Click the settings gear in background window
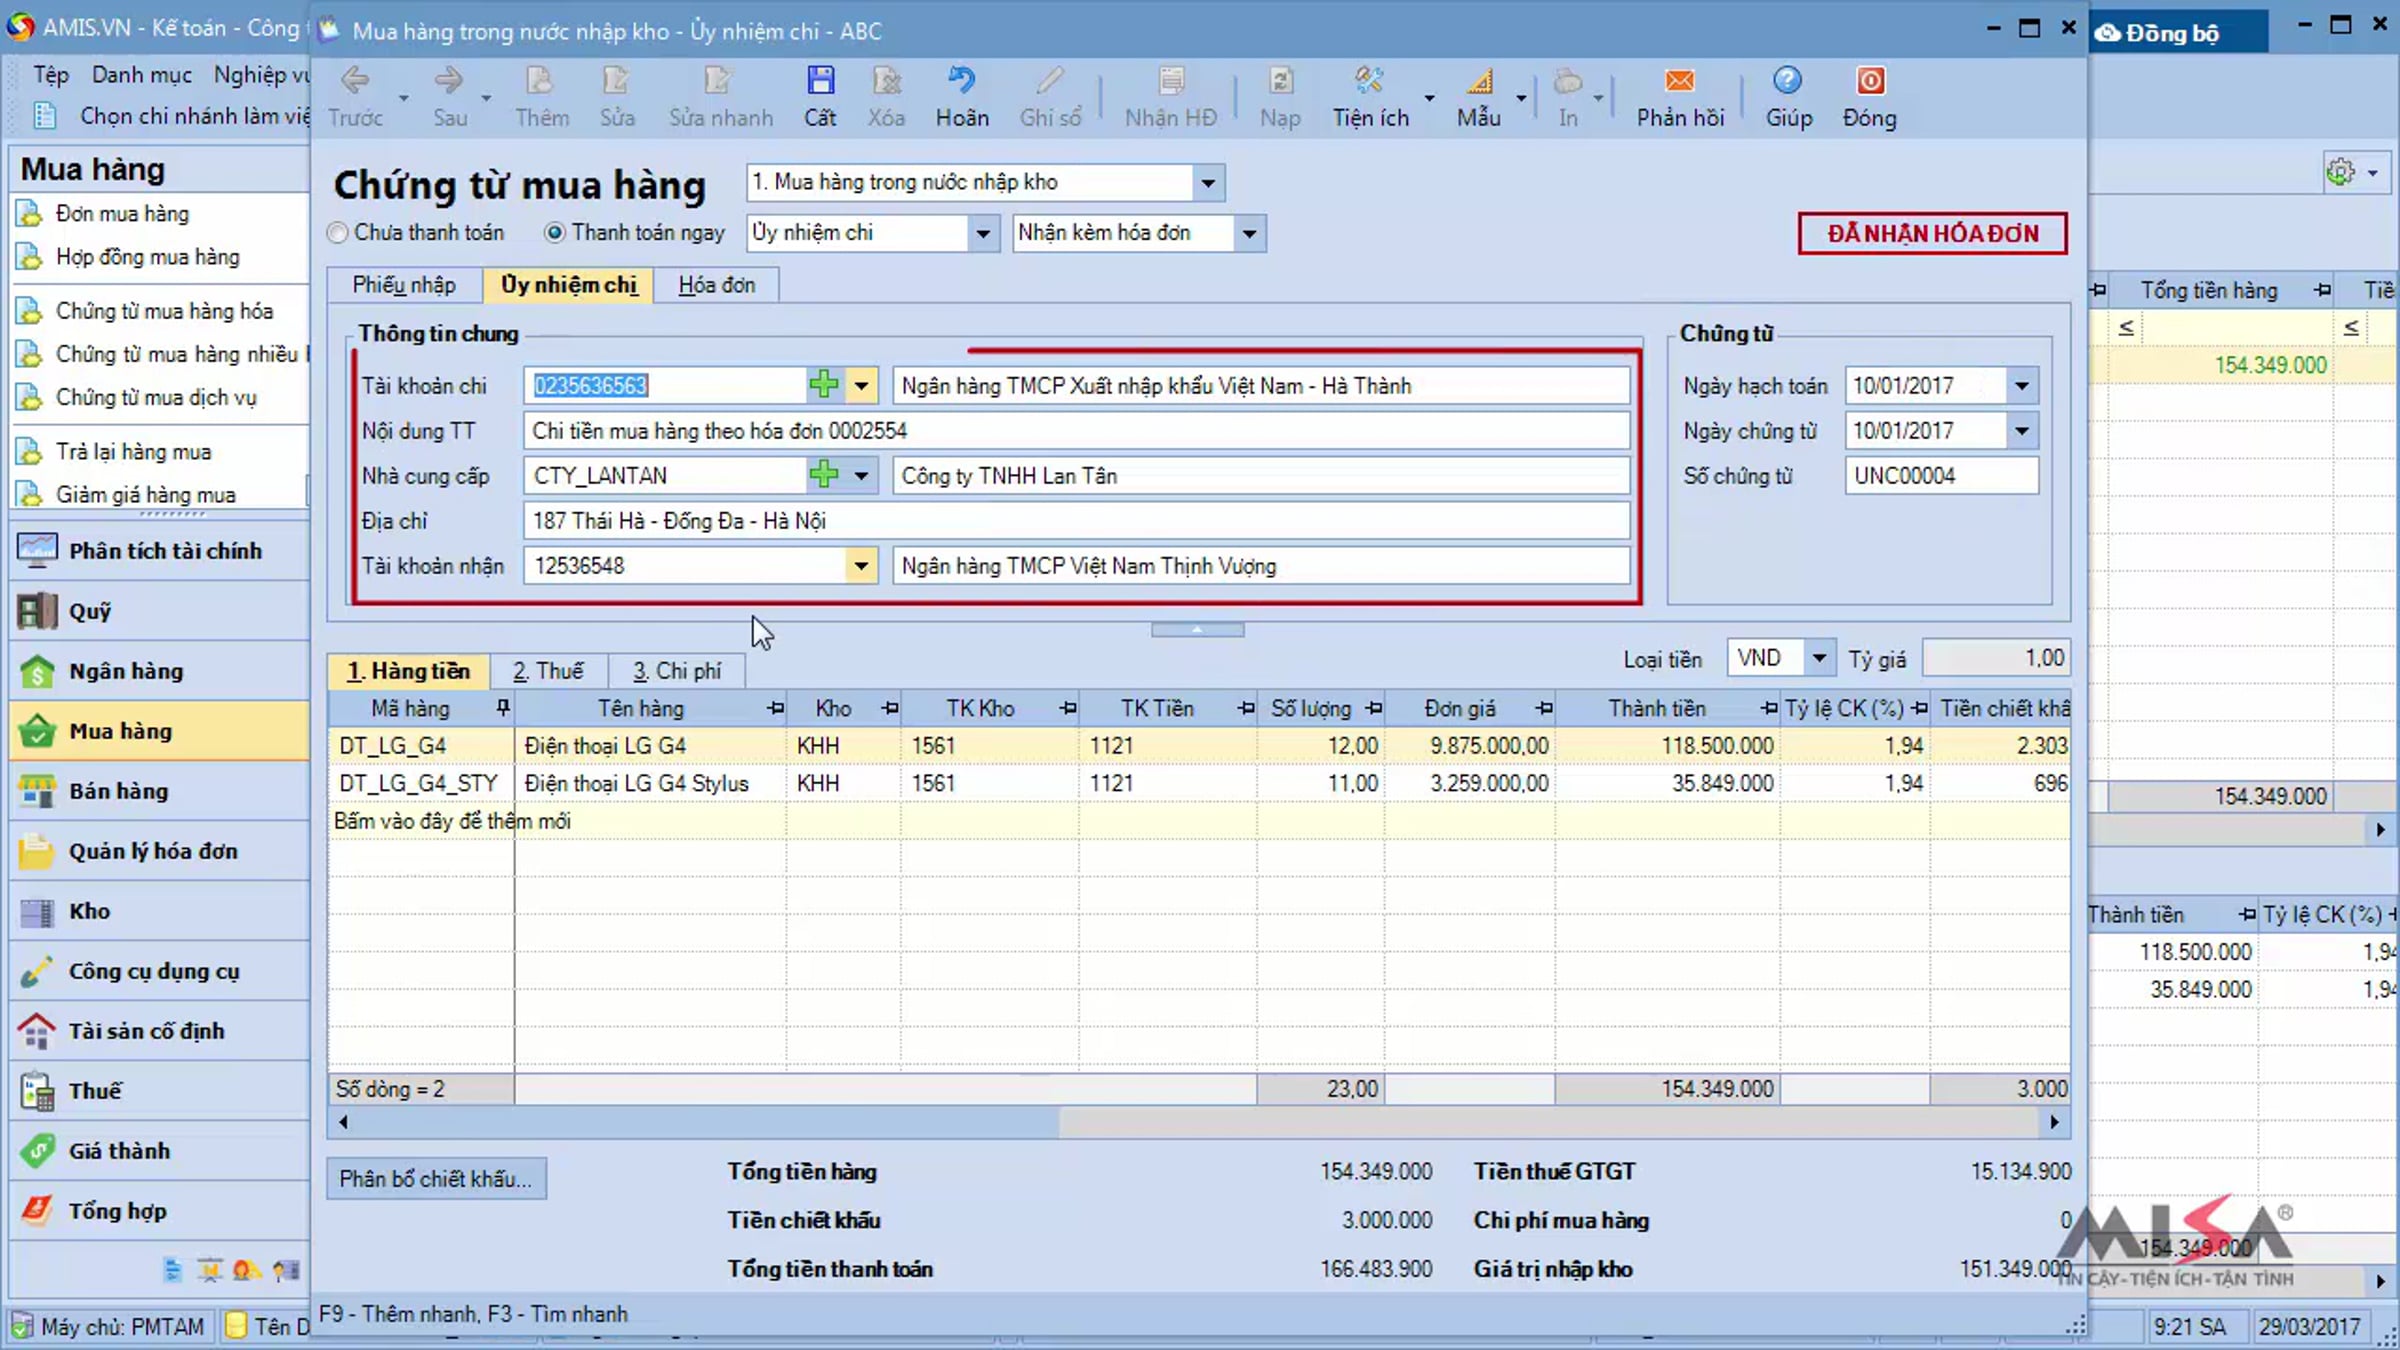 [2340, 172]
